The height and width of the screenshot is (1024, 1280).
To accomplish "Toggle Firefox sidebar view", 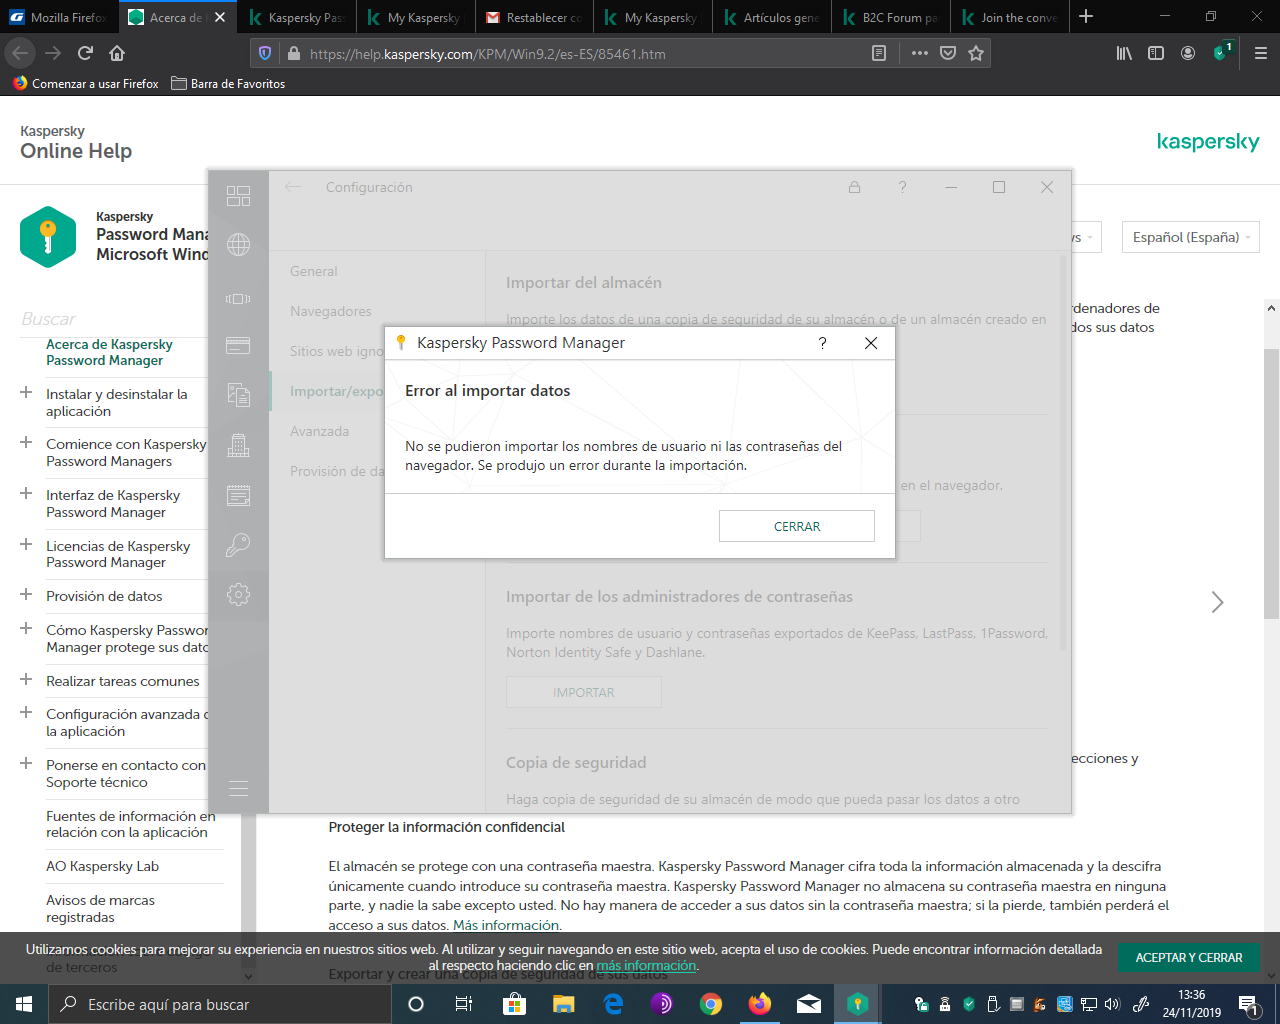I will [x=1156, y=54].
